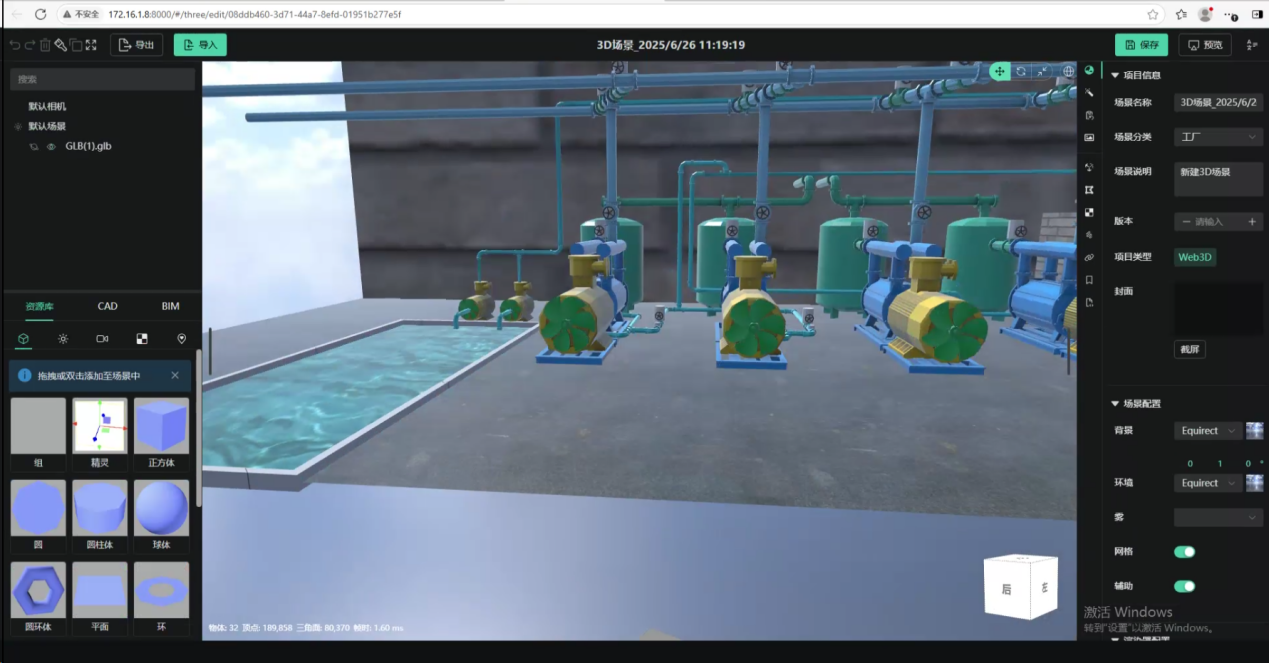Turn off the 网格 grid toggle
The width and height of the screenshot is (1269, 663).
(x=1184, y=552)
